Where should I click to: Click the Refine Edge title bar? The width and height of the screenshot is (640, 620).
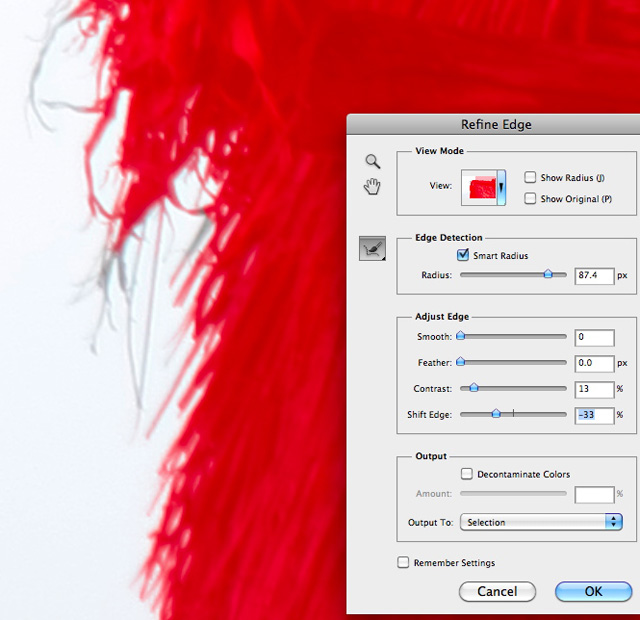[493, 124]
